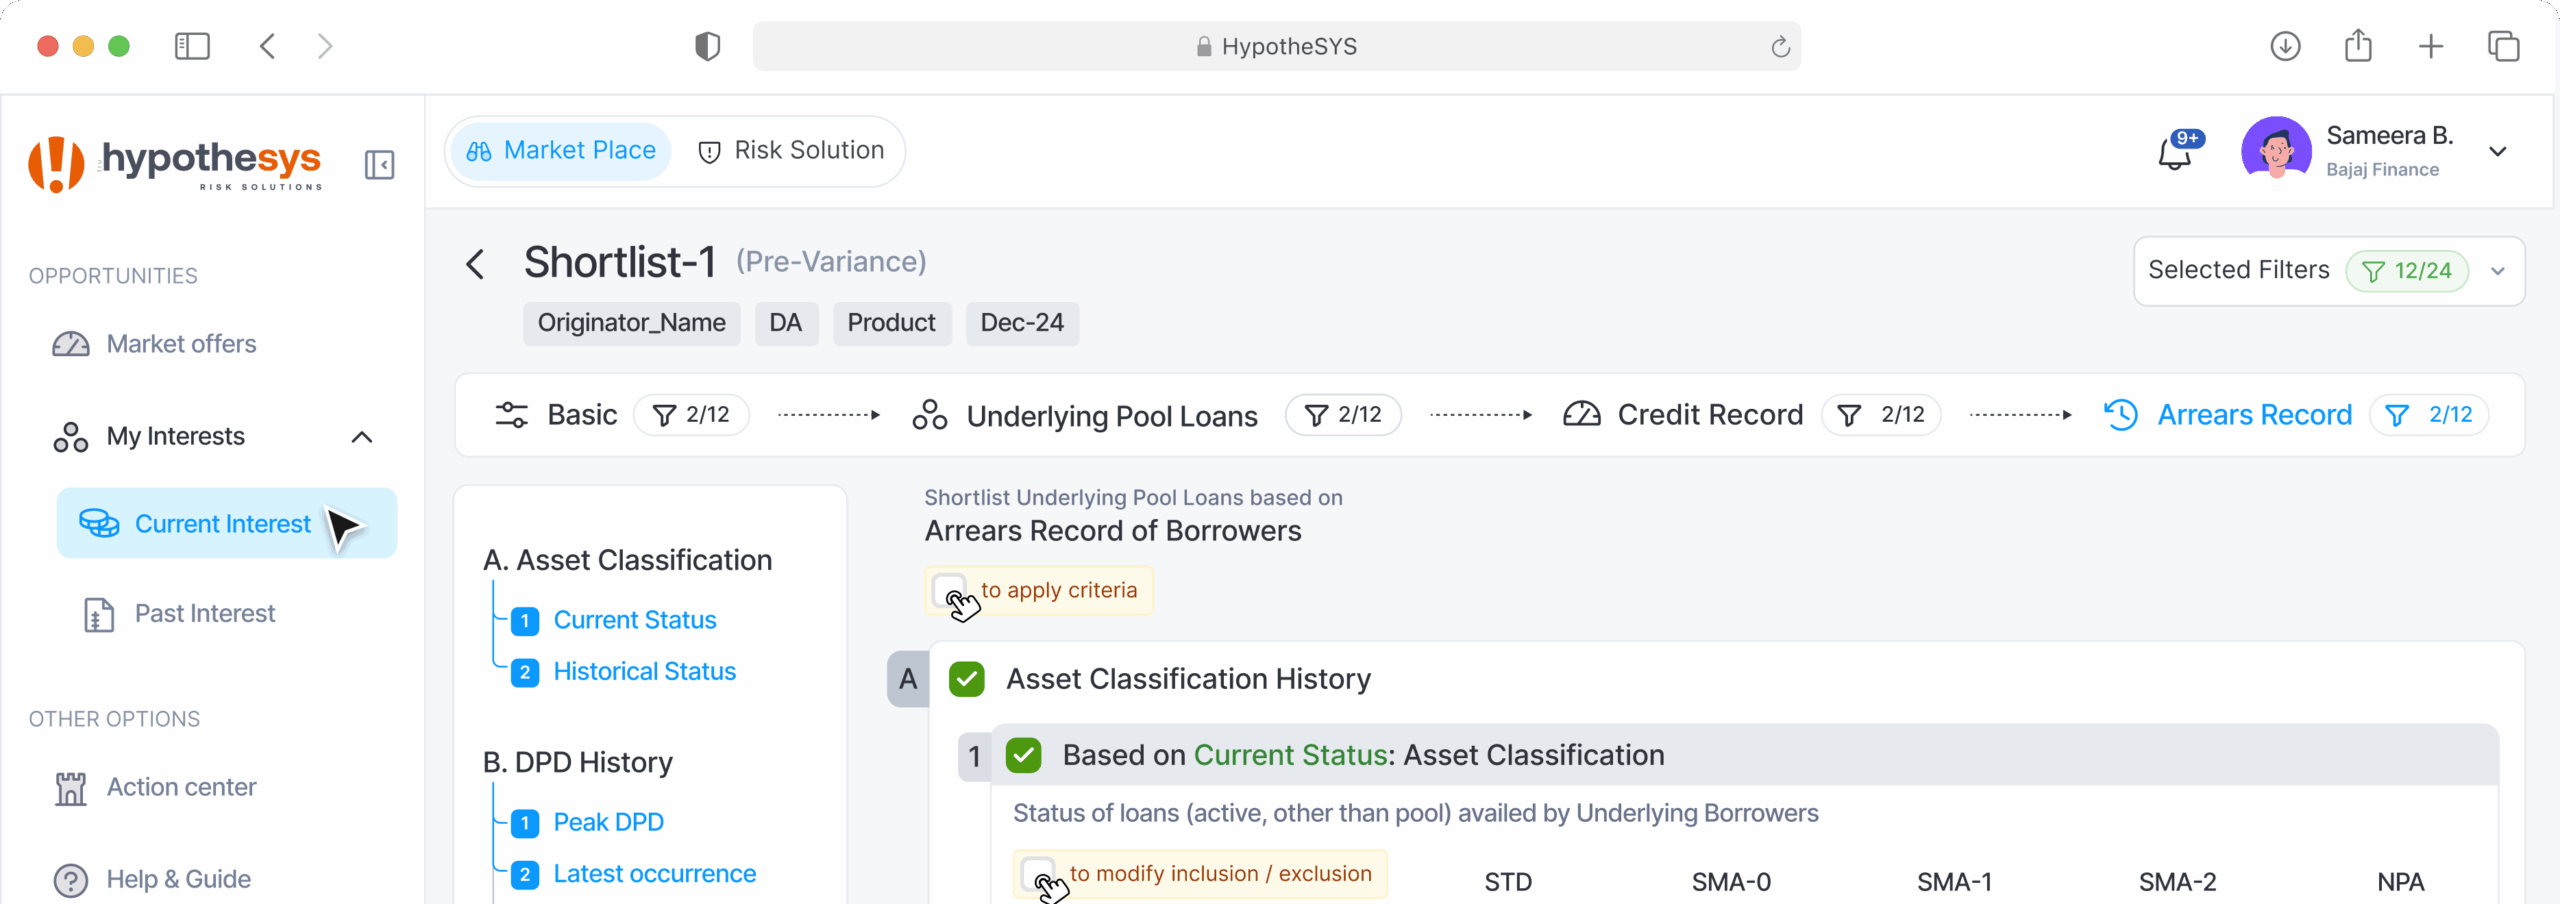Open Past Interest in the sidebar
The height and width of the screenshot is (904, 2560).
[x=204, y=613]
